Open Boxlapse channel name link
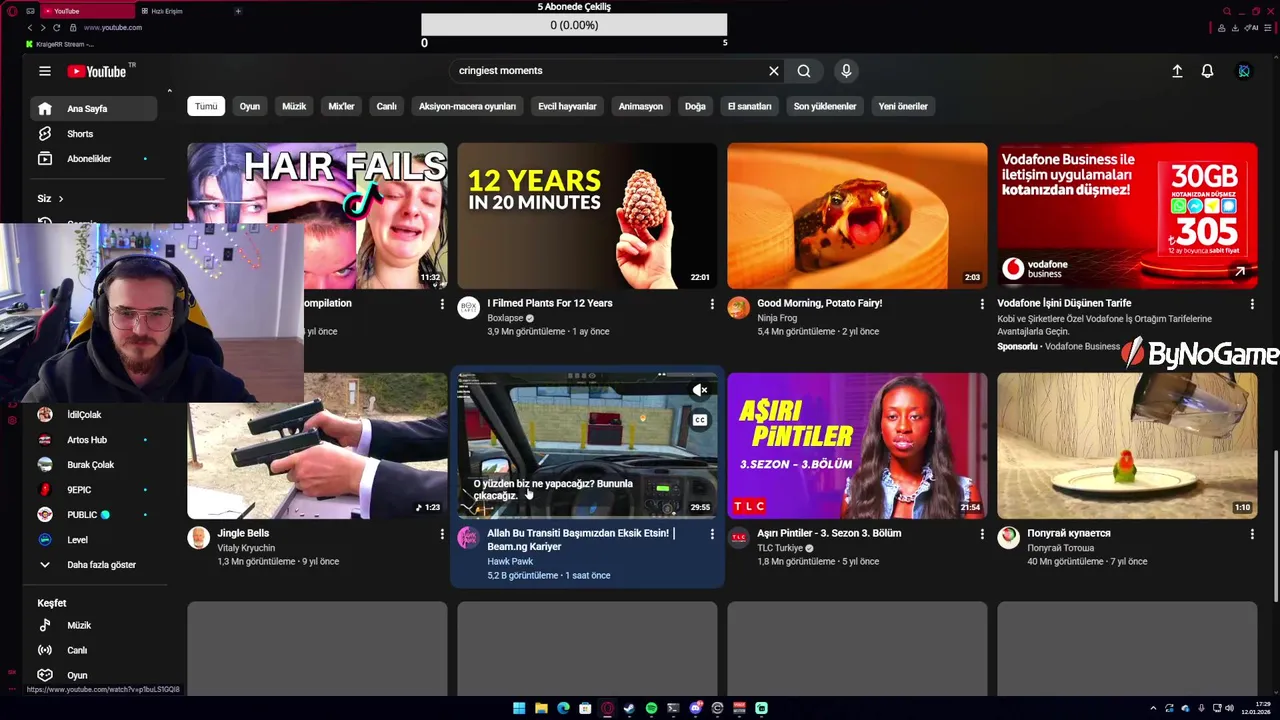Screen dimensions: 1280x720 coord(506,318)
